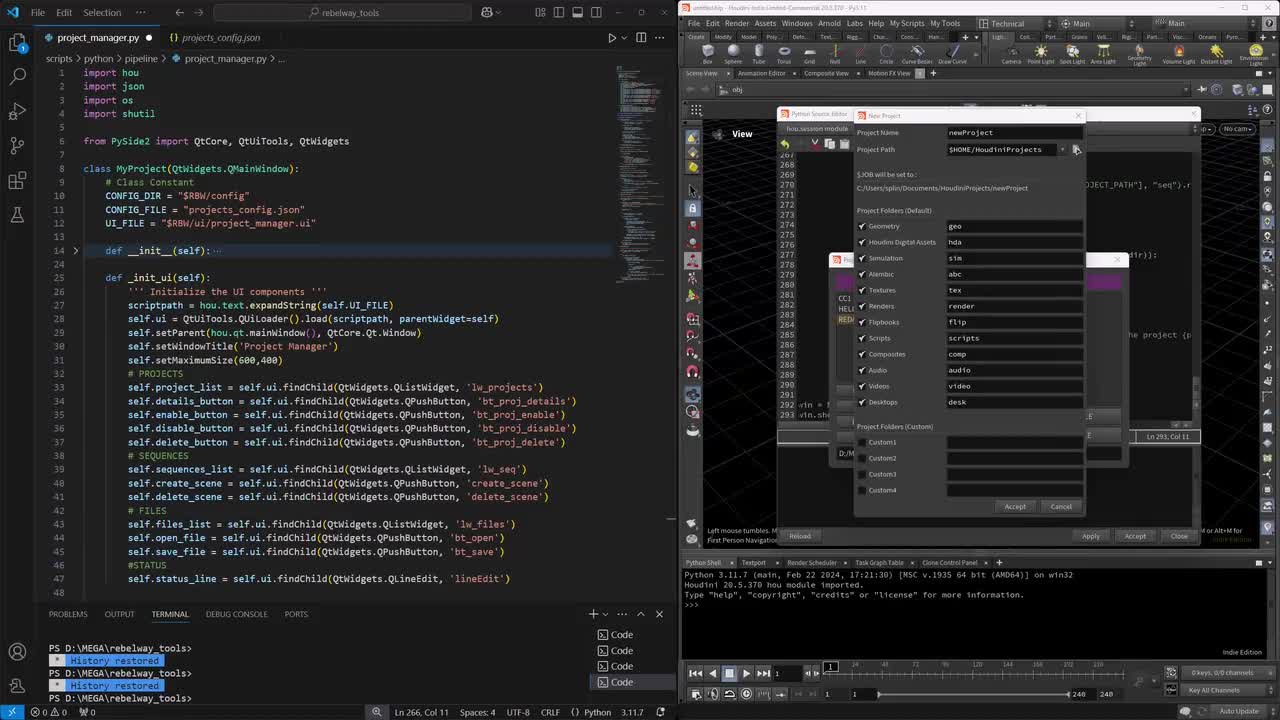Open the VS Code Explorer view

[x=17, y=42]
